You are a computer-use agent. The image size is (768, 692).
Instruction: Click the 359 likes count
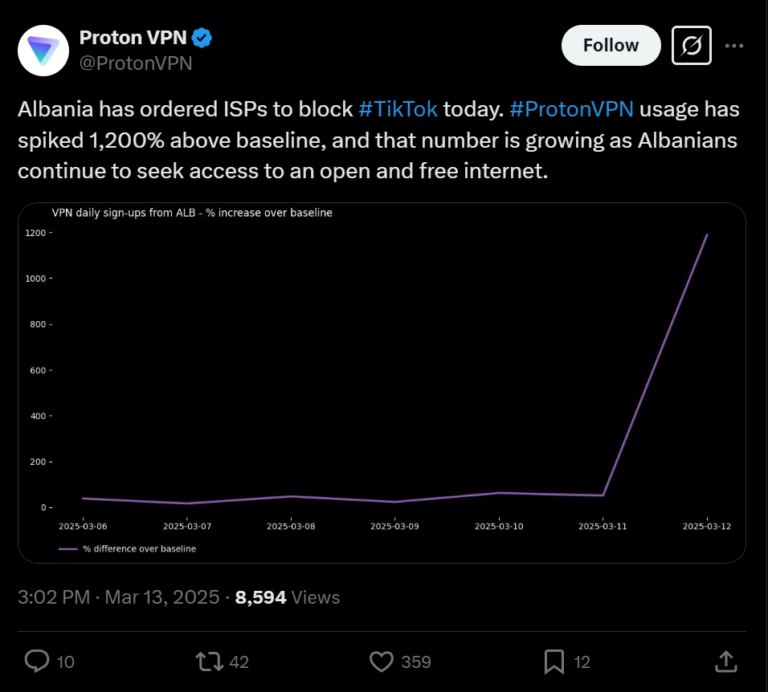tap(416, 662)
